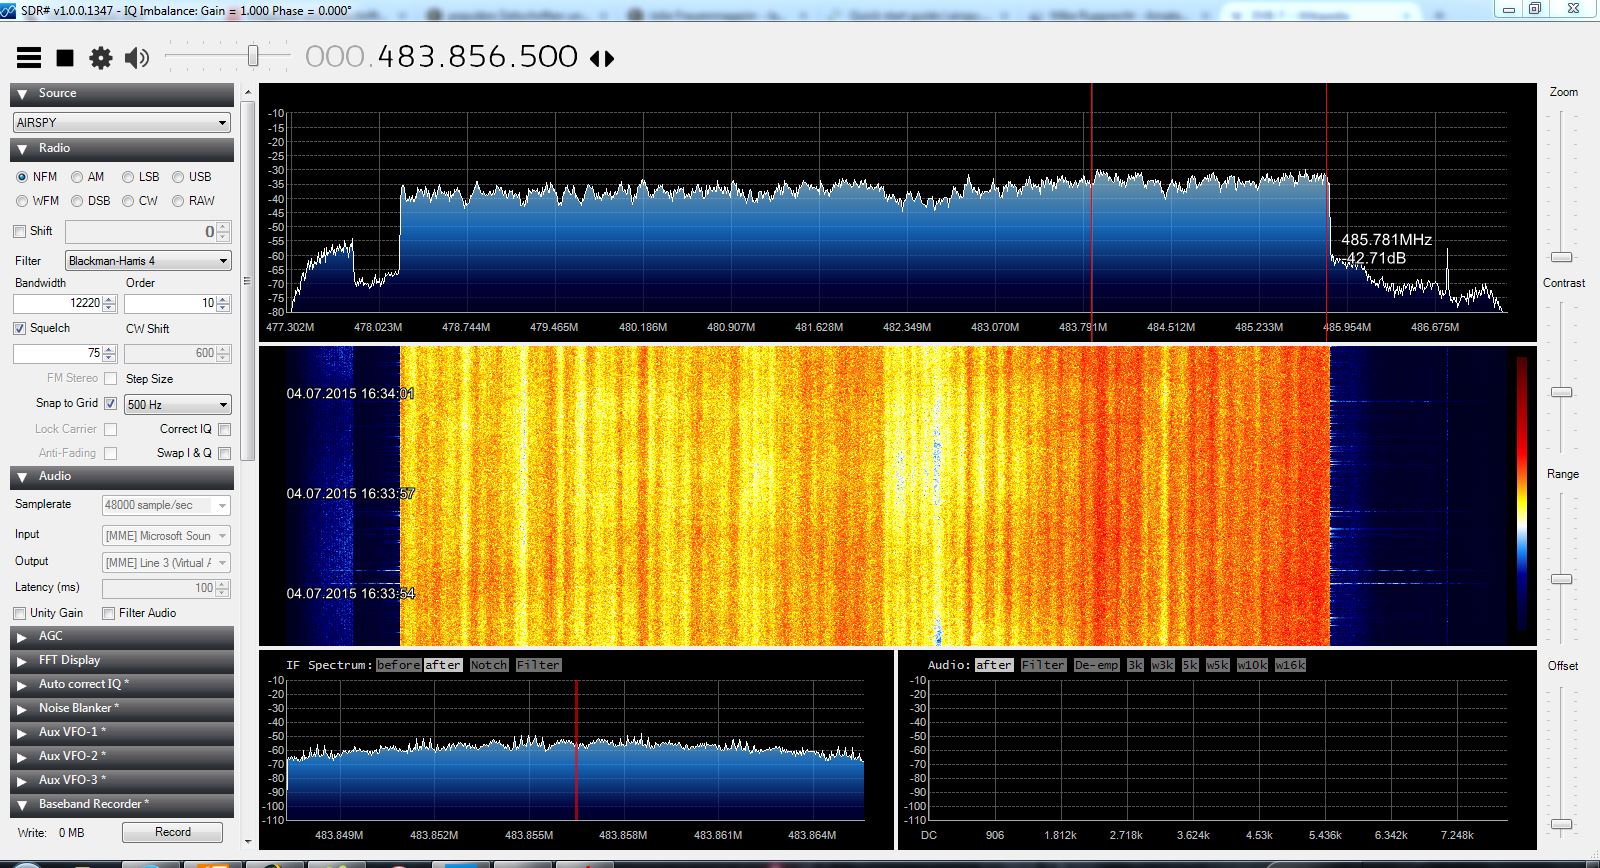Image resolution: width=1600 pixels, height=868 pixels.
Task: Select the De-emp audio spectrum tab
Action: pyautogui.click(x=1096, y=665)
